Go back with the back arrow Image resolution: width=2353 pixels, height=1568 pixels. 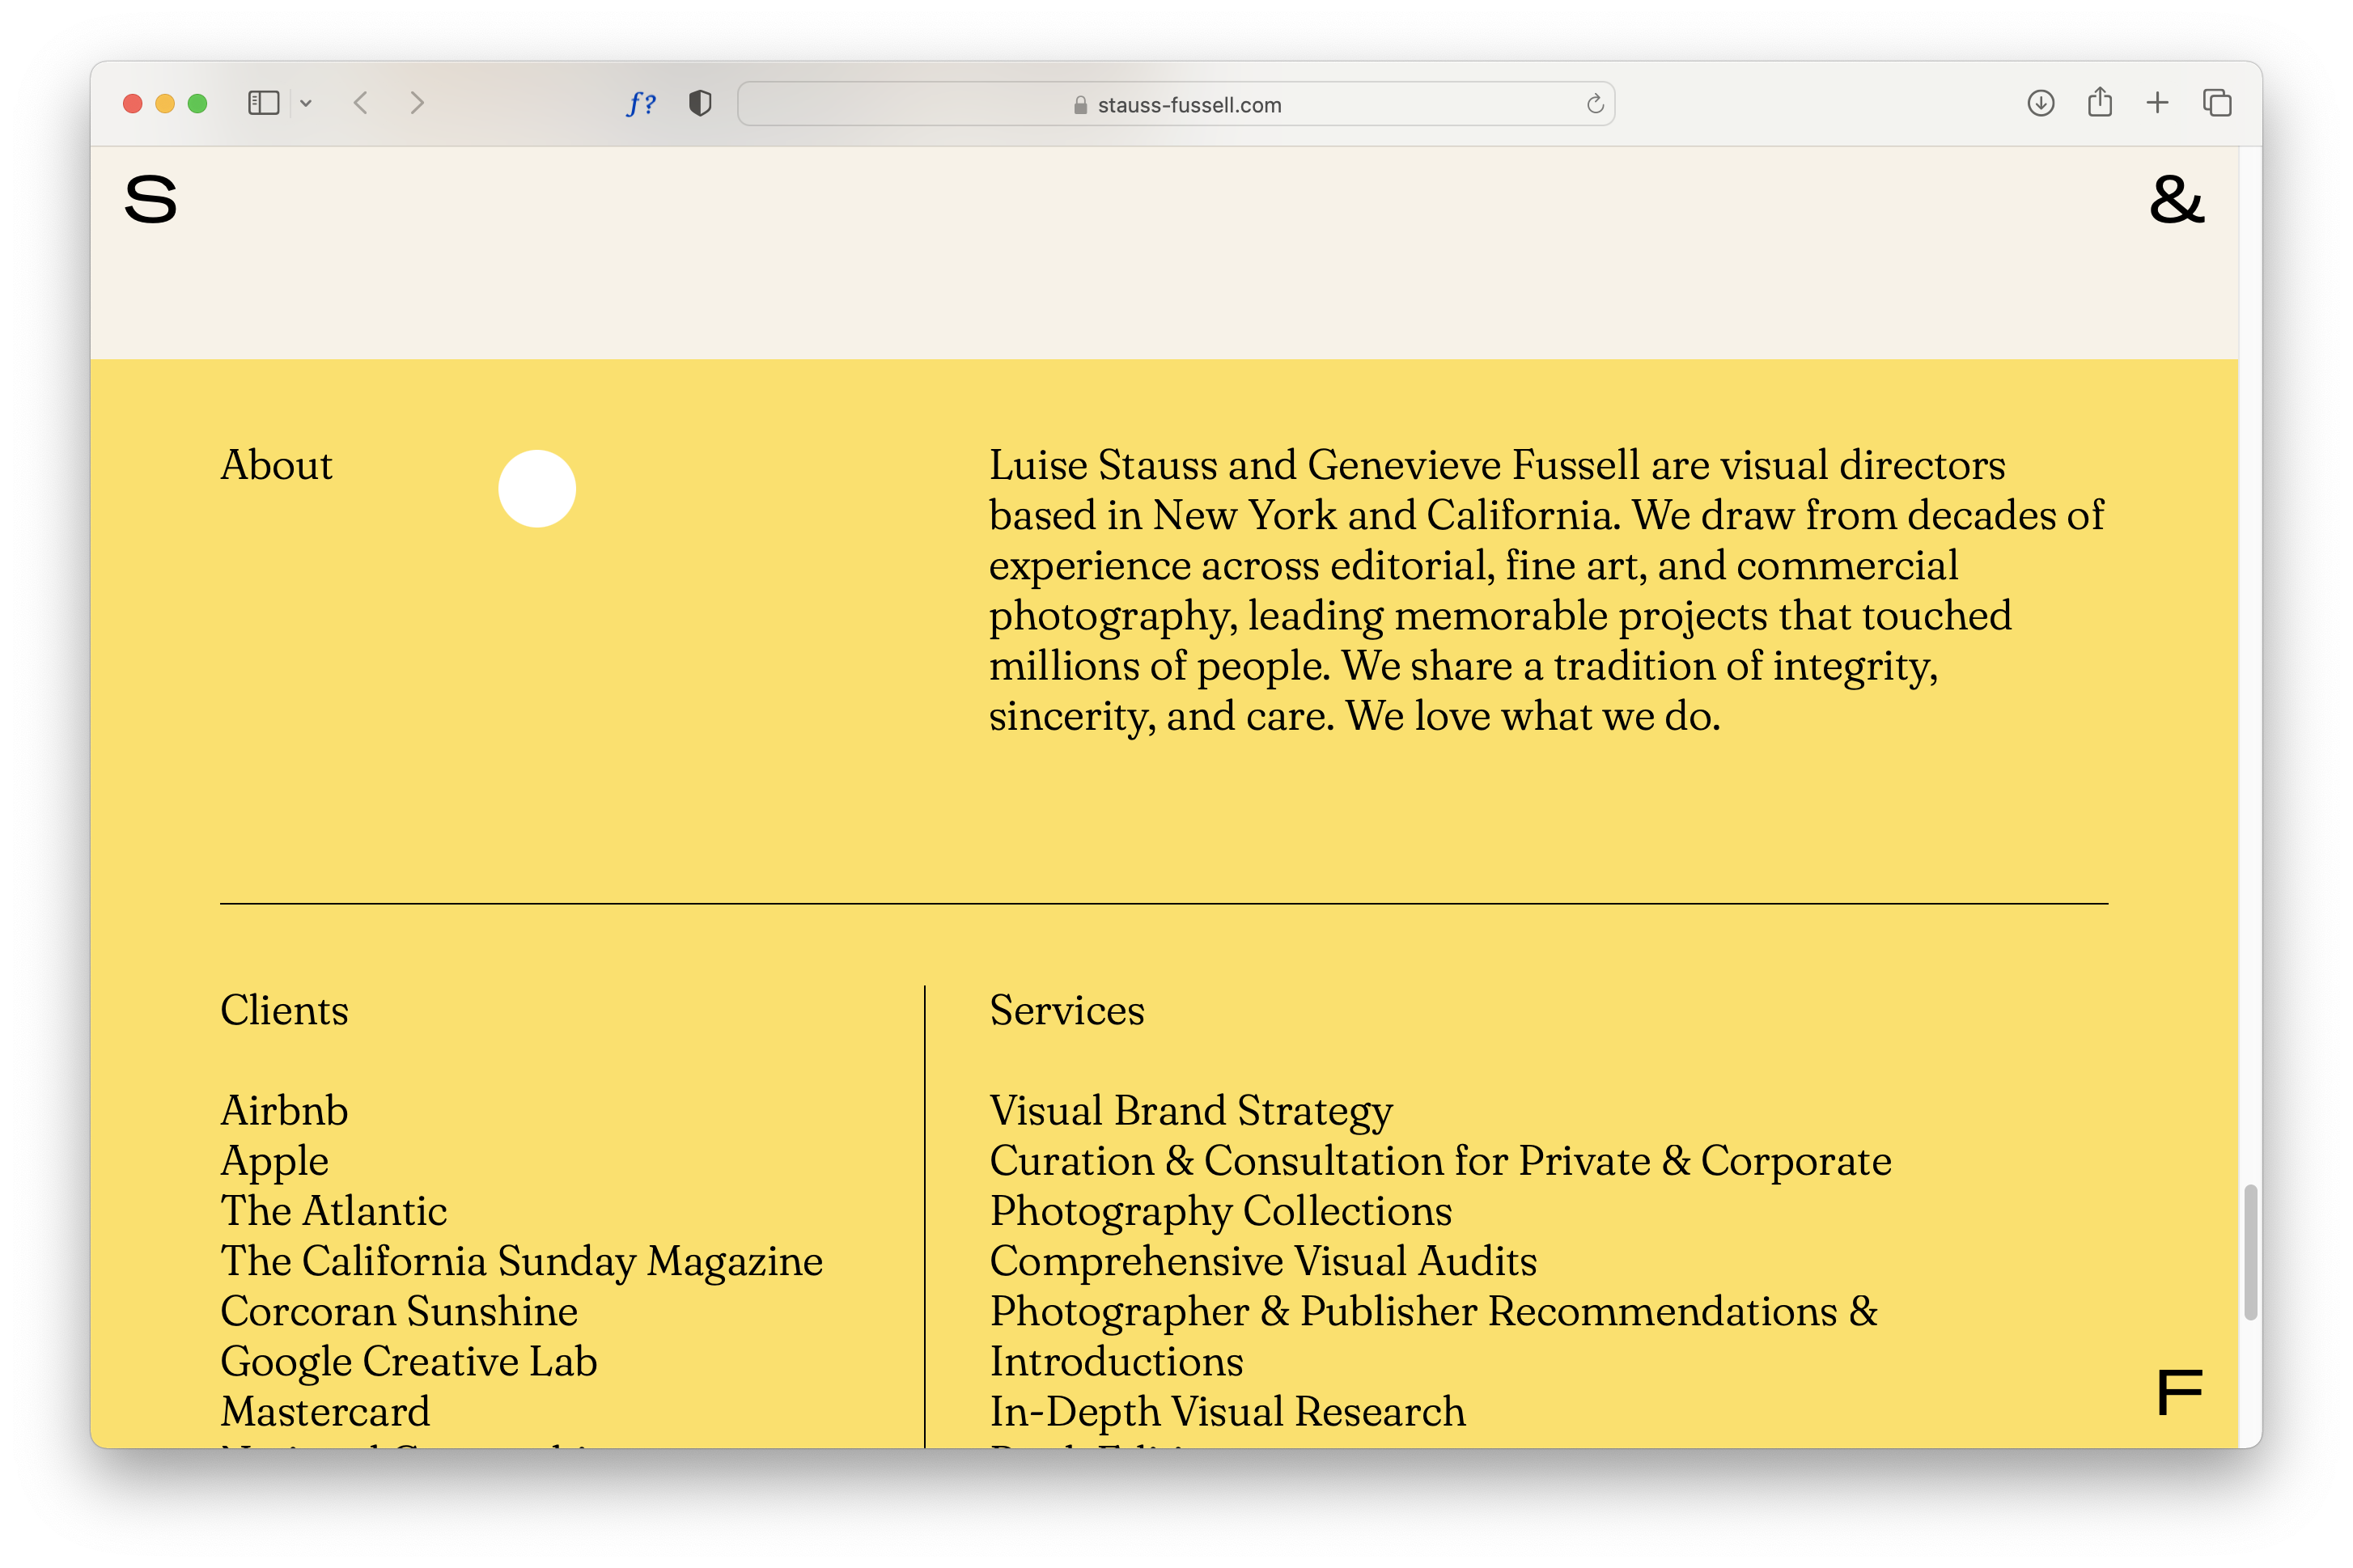[x=361, y=103]
